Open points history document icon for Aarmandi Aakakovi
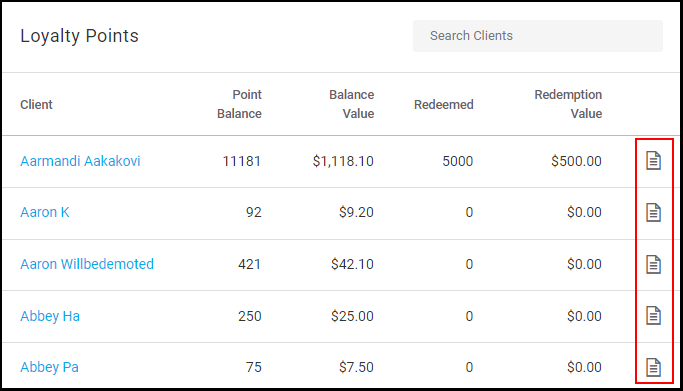Image resolution: width=683 pixels, height=391 pixels. tap(653, 161)
